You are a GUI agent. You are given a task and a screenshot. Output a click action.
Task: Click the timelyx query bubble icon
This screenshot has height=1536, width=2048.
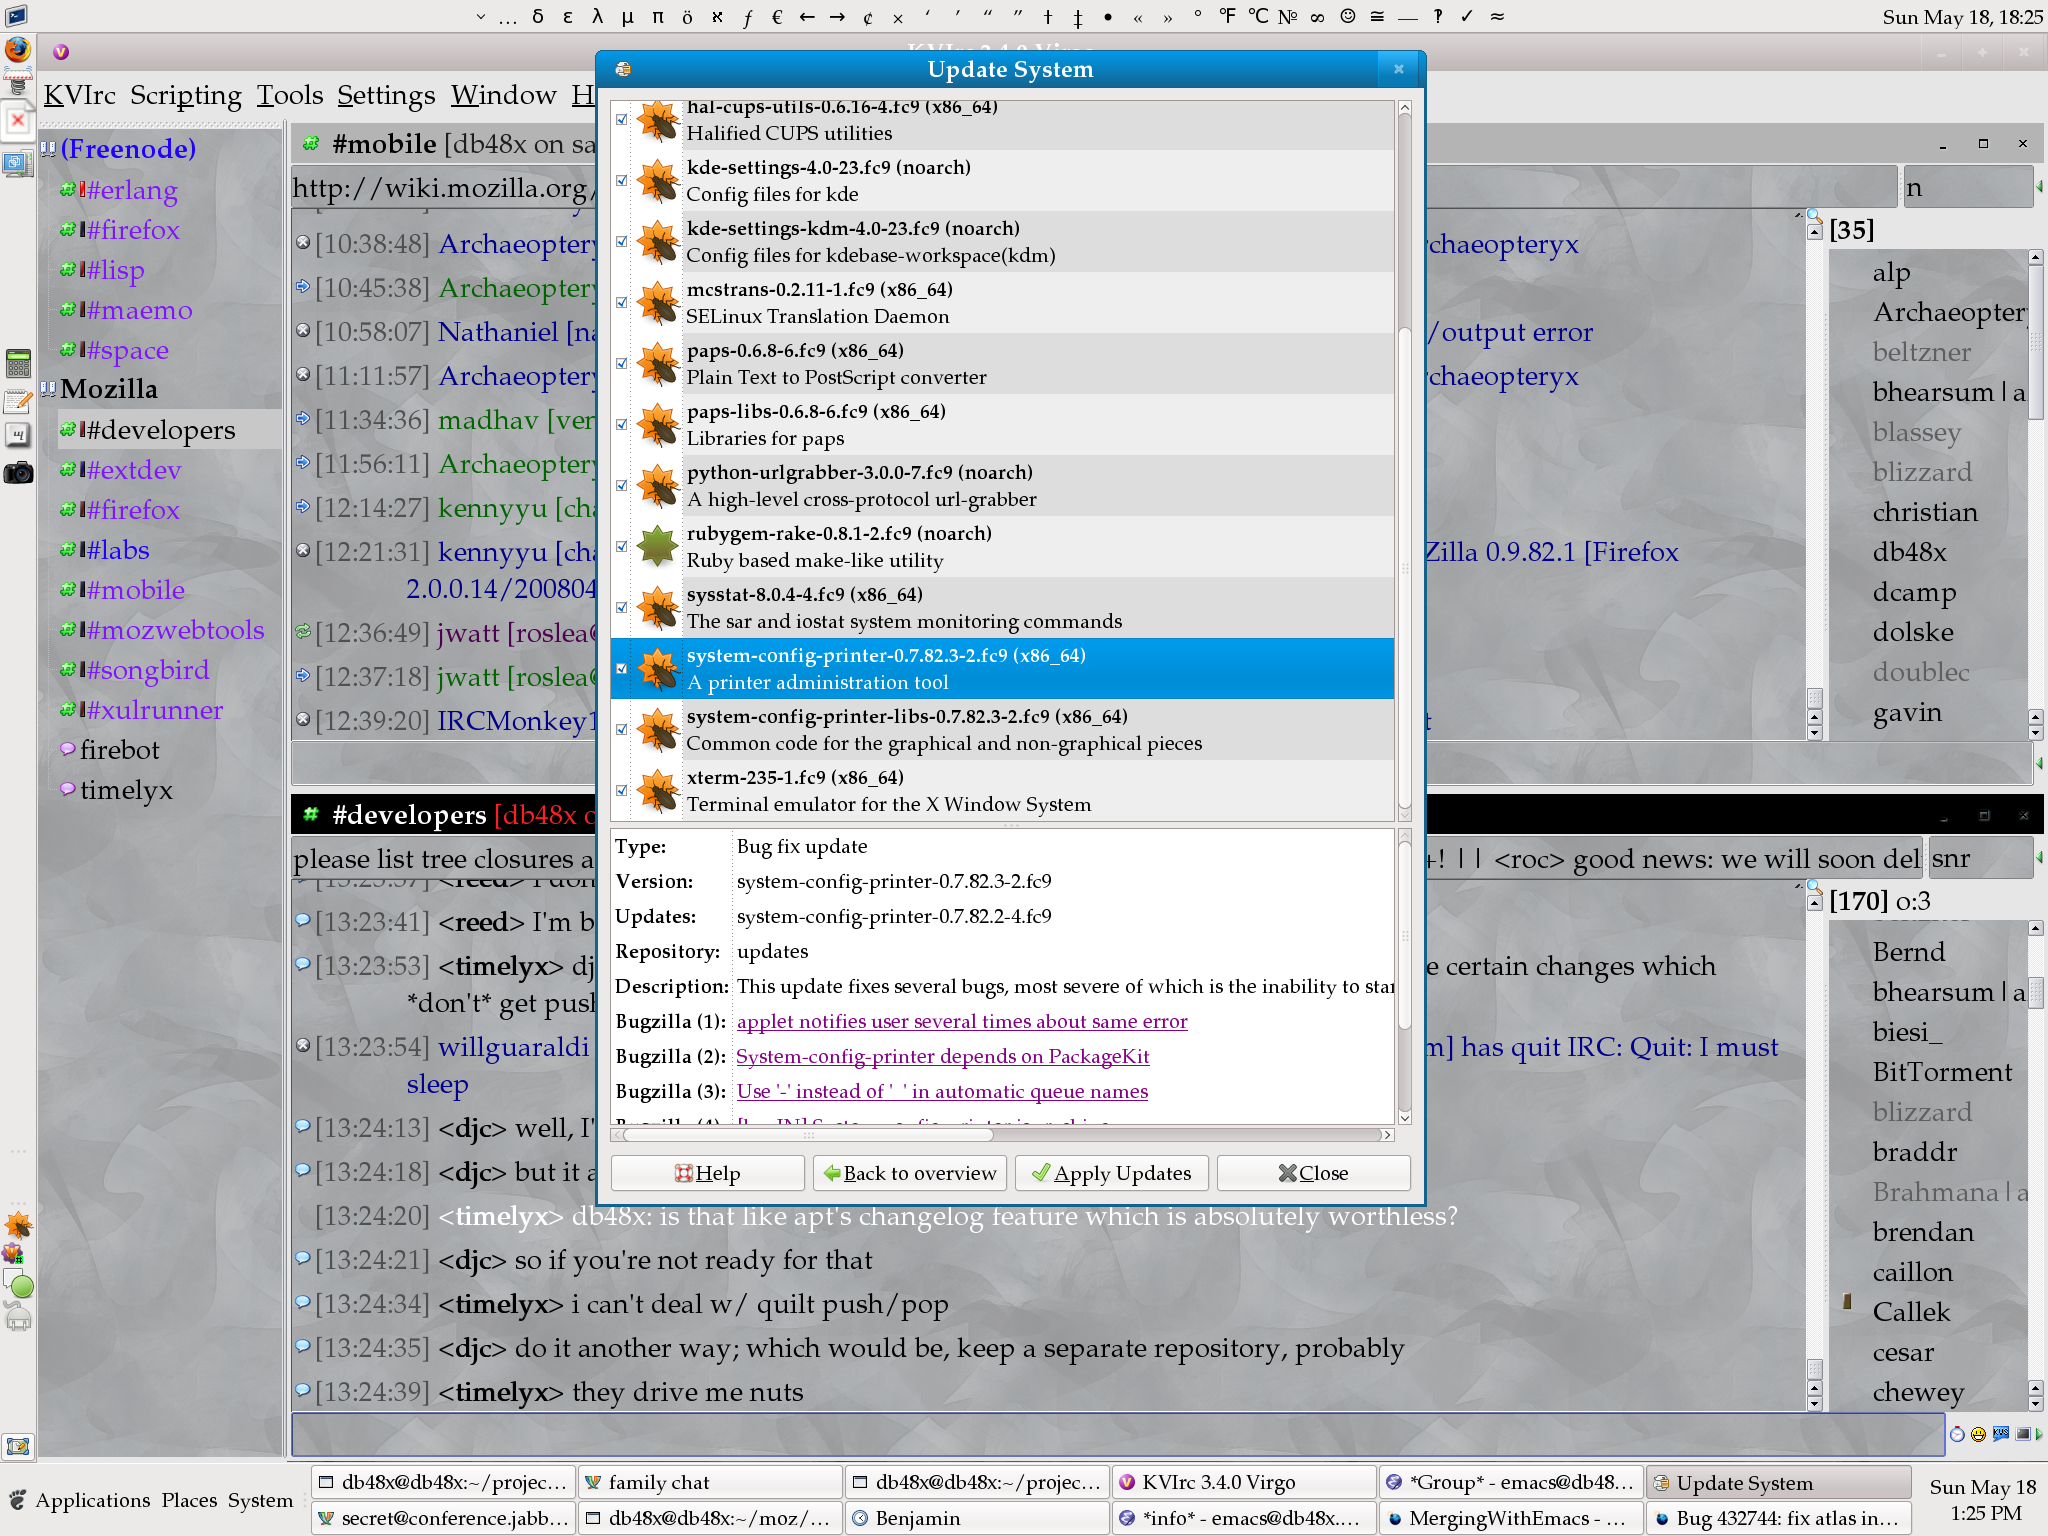68,789
